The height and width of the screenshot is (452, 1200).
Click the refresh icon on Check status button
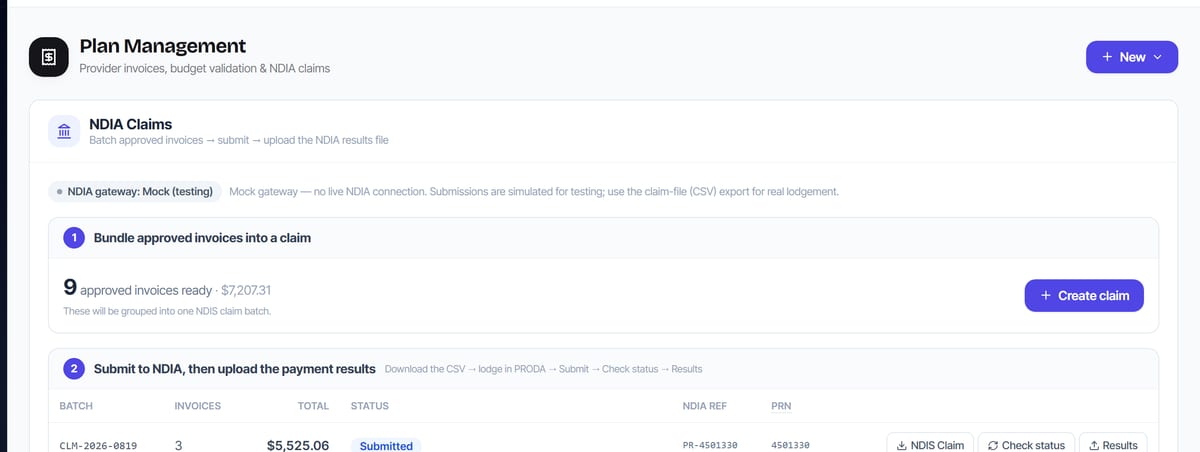point(992,445)
